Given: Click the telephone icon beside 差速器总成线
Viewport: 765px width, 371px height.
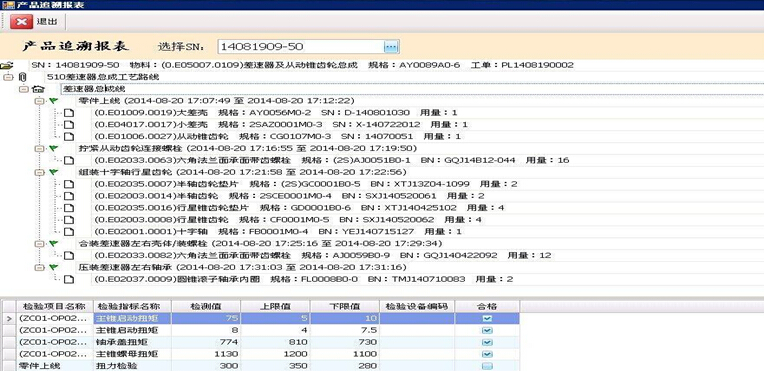Looking at the screenshot, I should (x=38, y=89).
